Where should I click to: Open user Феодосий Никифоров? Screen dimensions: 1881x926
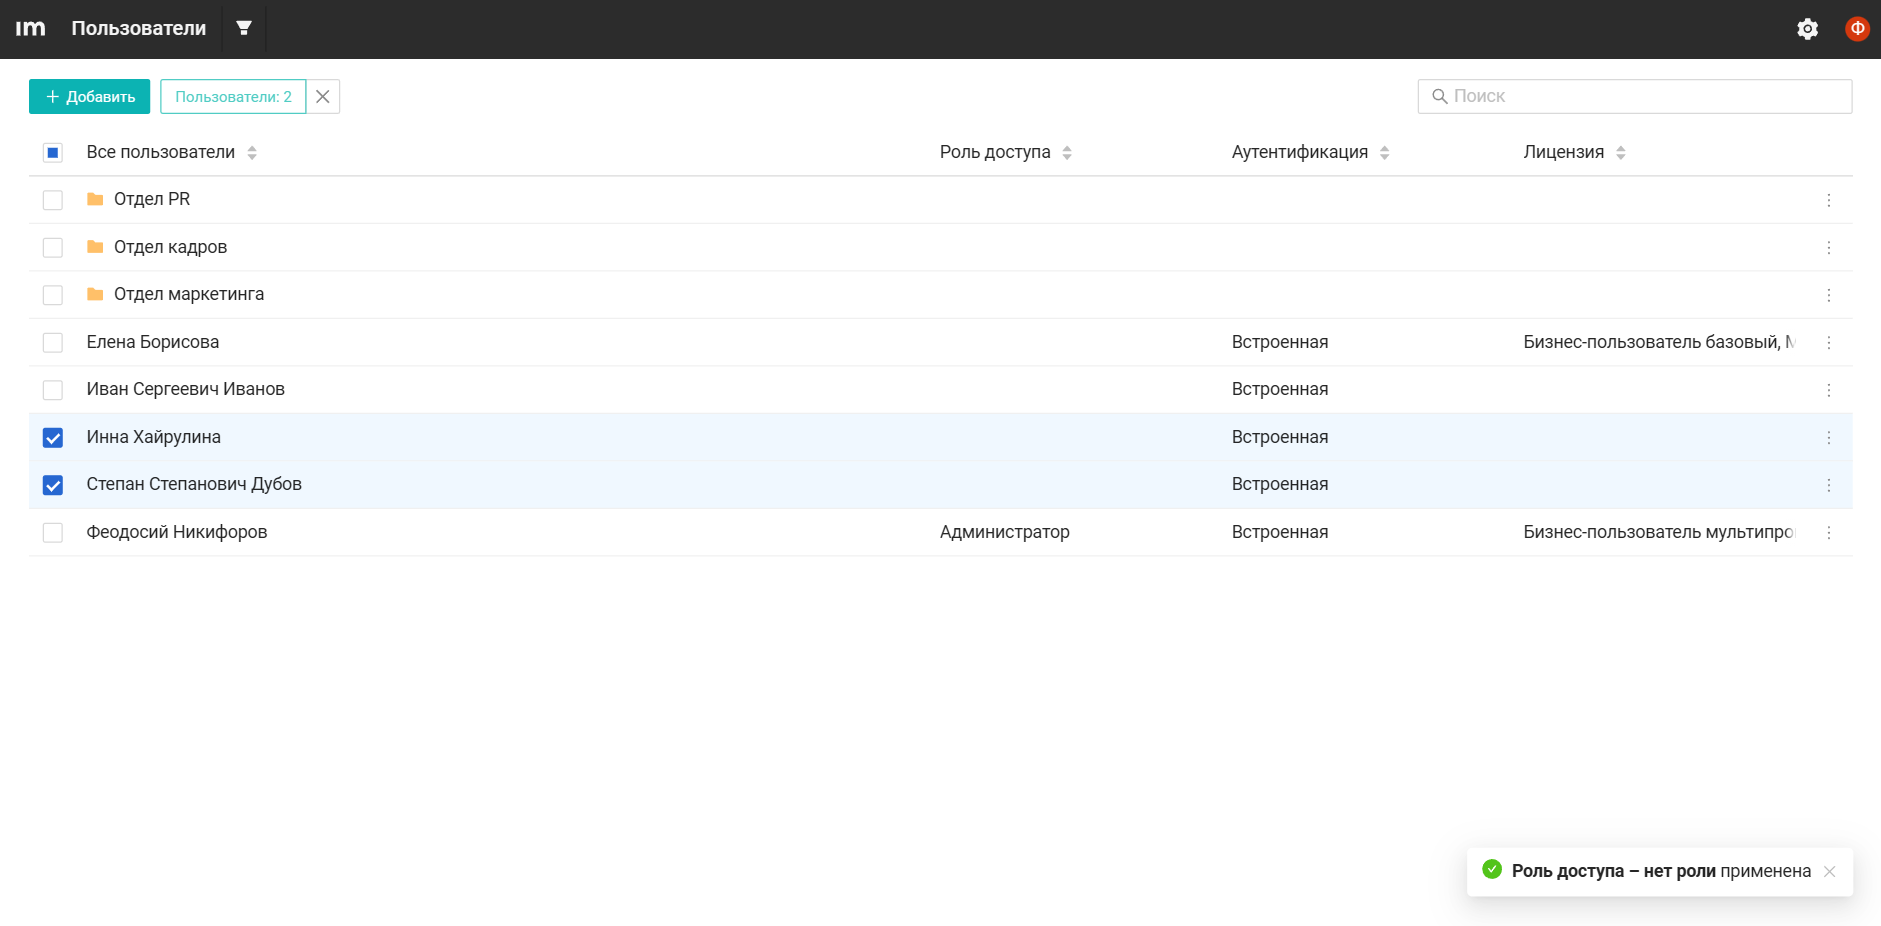click(x=177, y=532)
